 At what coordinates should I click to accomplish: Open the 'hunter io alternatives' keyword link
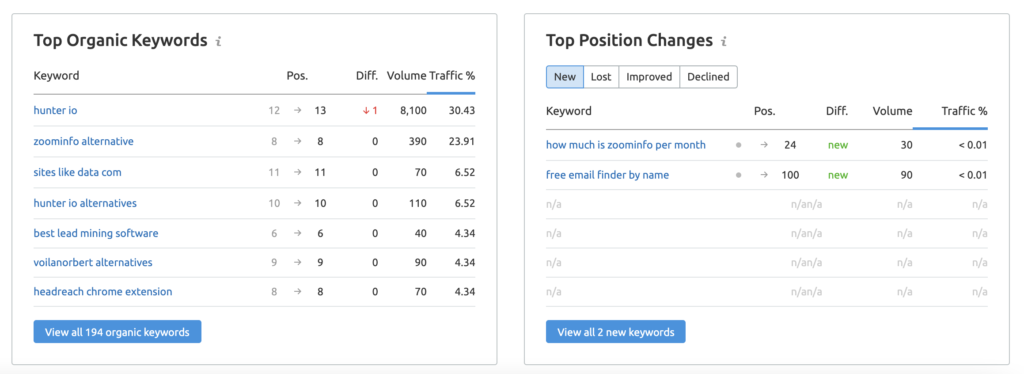[85, 203]
